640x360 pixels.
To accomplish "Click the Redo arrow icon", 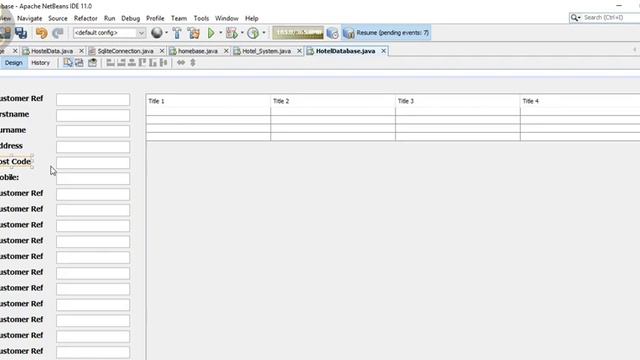I will click(58, 33).
